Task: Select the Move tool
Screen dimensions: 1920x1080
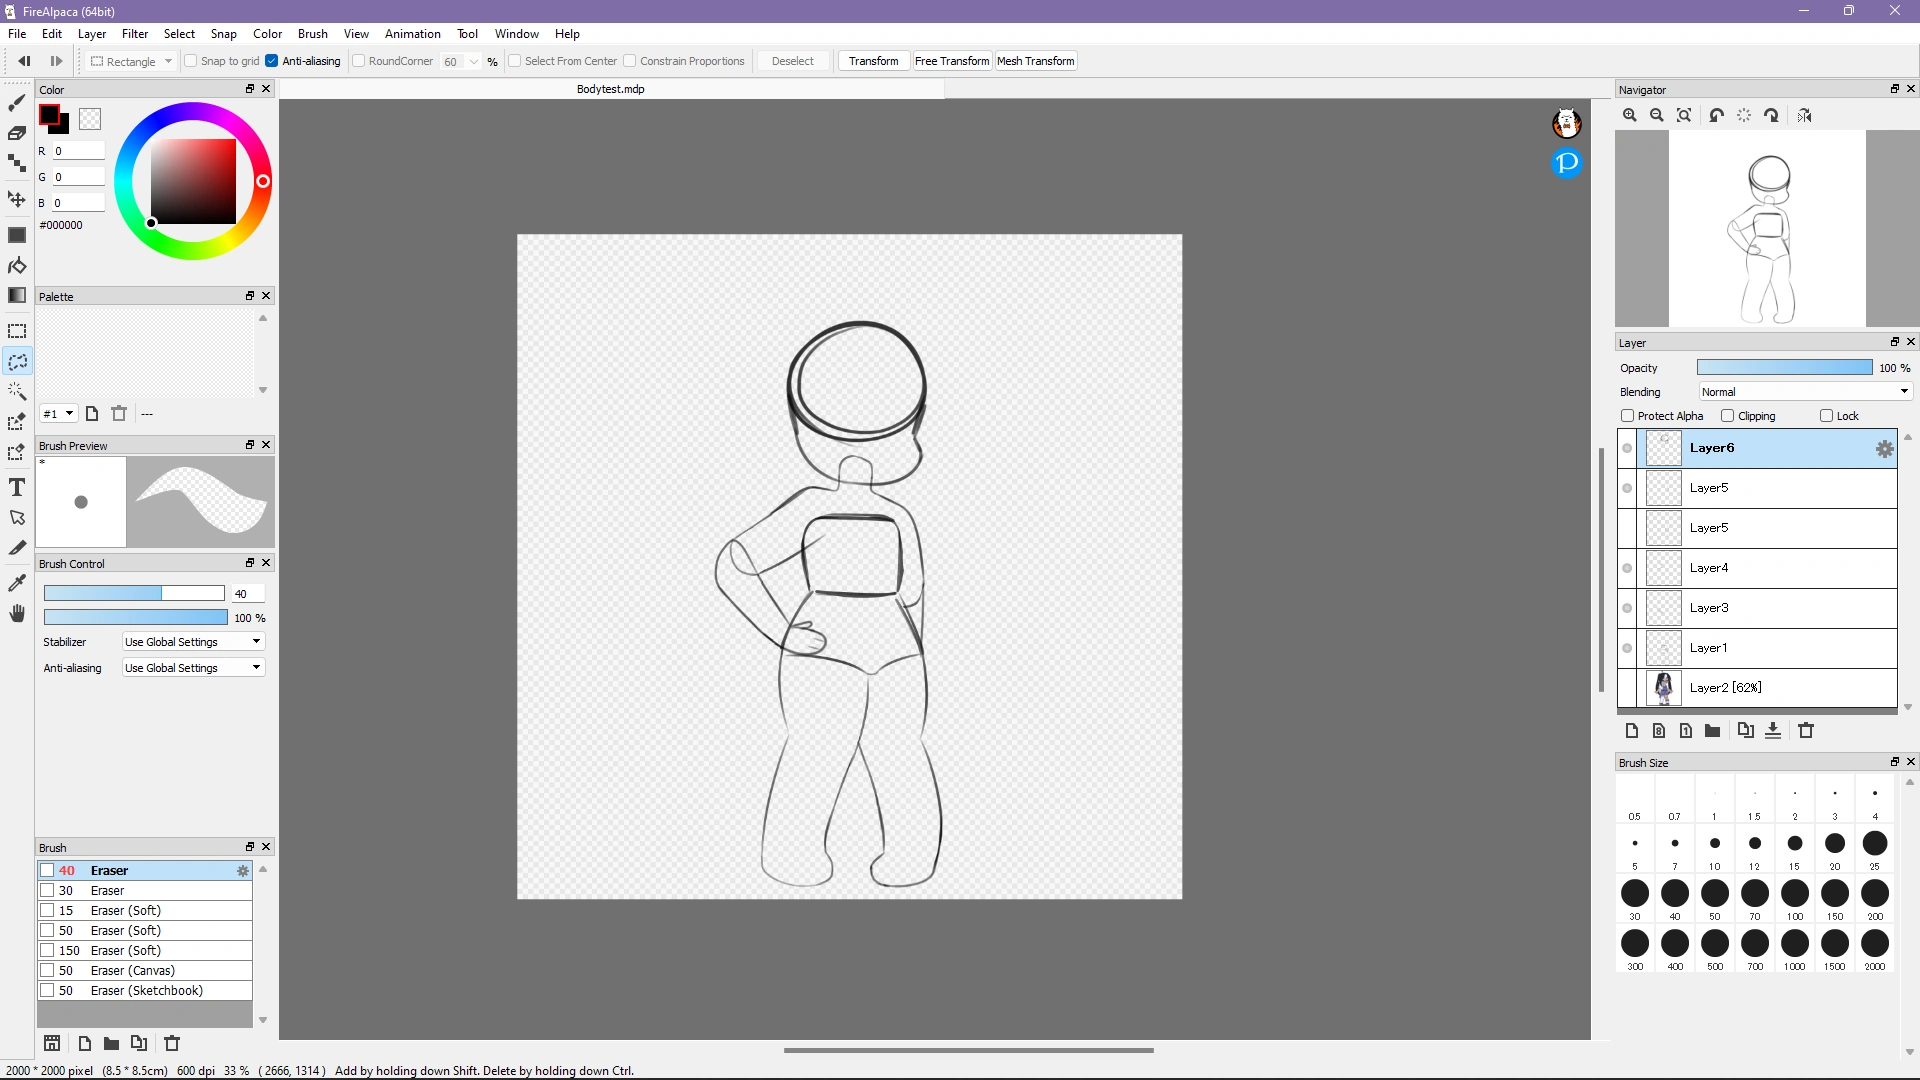Action: tap(17, 199)
